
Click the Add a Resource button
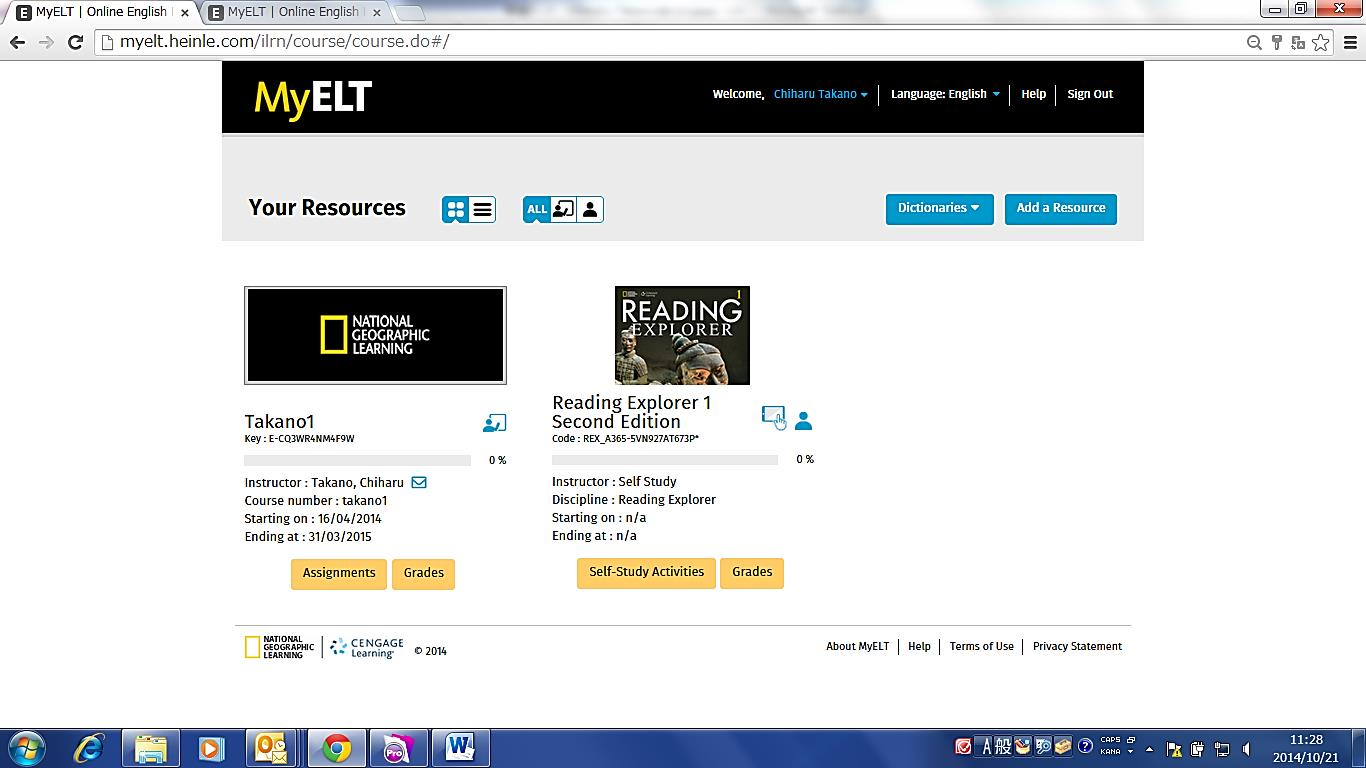click(1061, 208)
